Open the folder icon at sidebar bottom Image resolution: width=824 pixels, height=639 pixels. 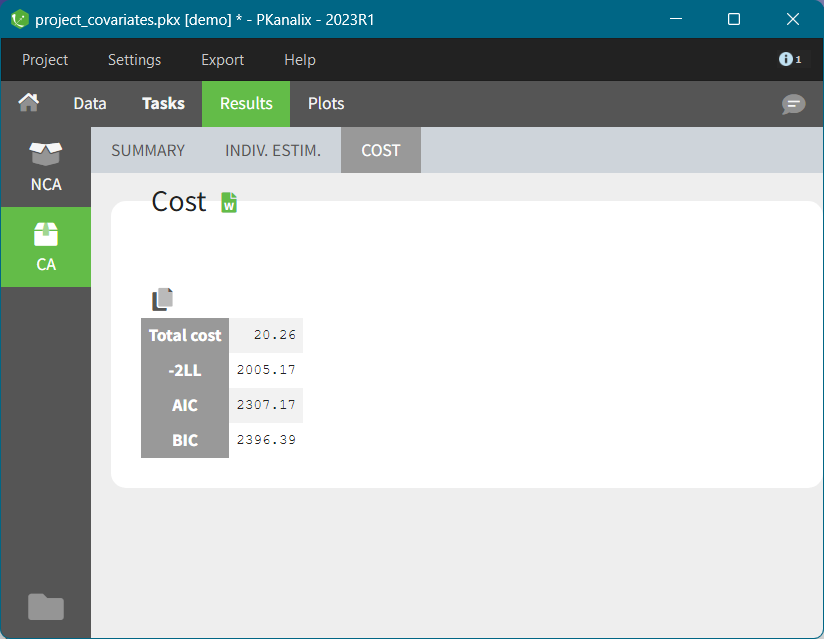point(45,606)
